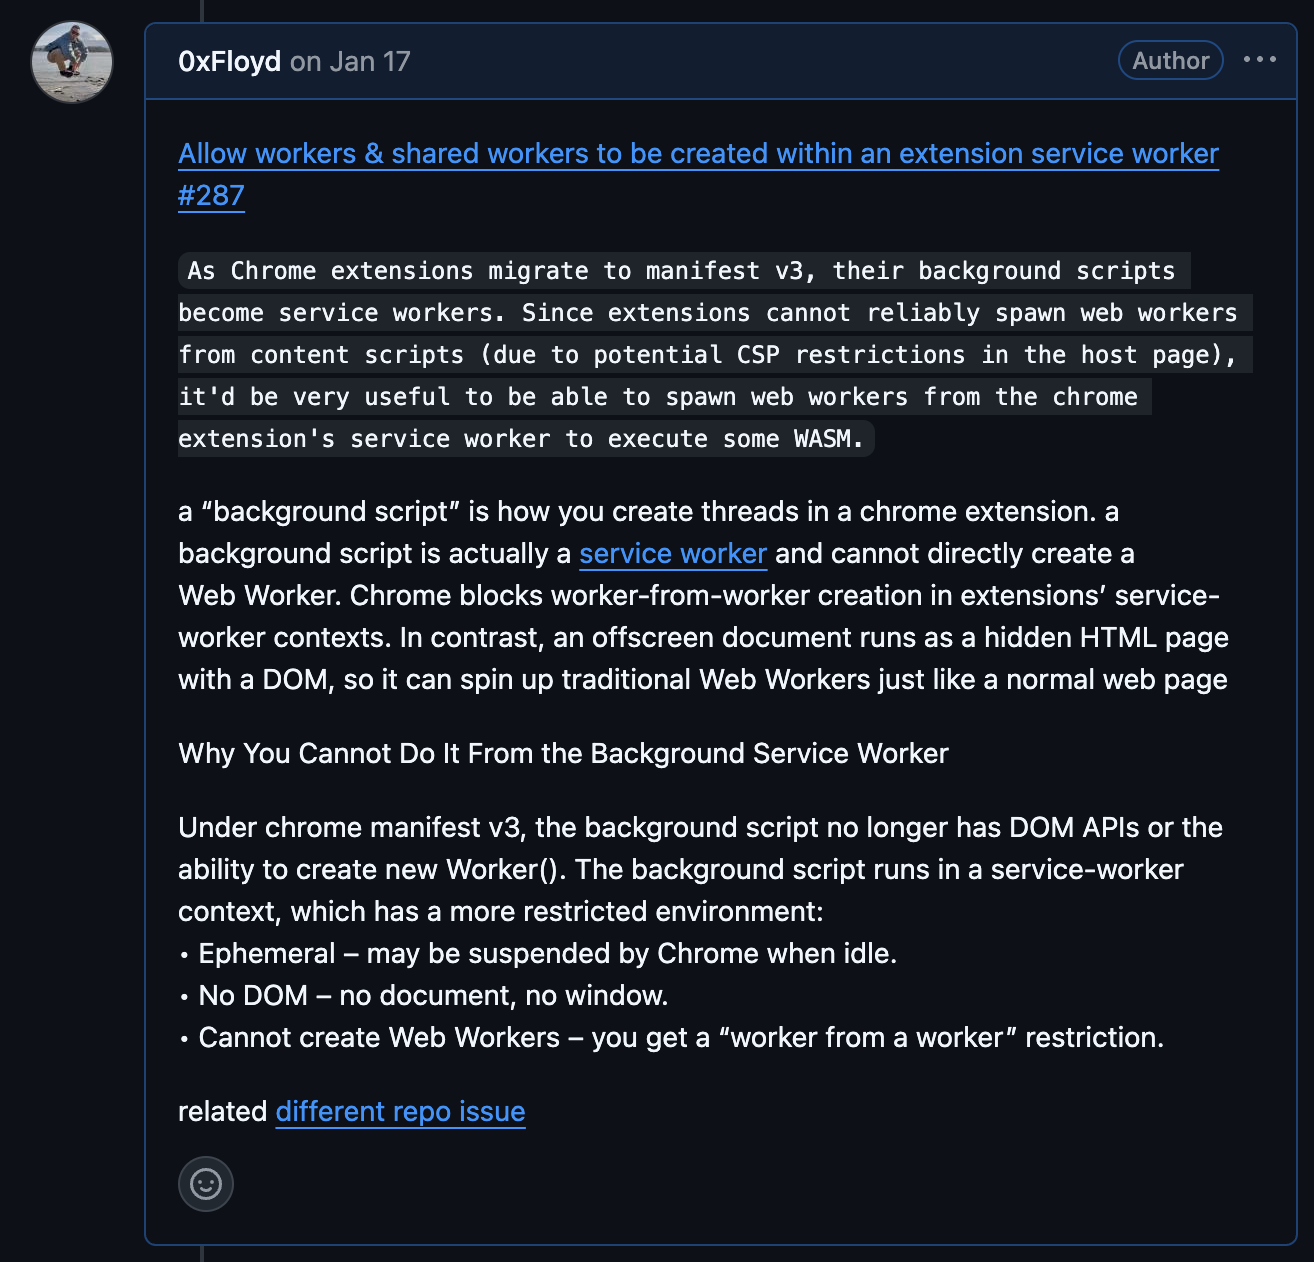
Task: Click the "Why You Cannot Do It" heading line
Action: (563, 754)
